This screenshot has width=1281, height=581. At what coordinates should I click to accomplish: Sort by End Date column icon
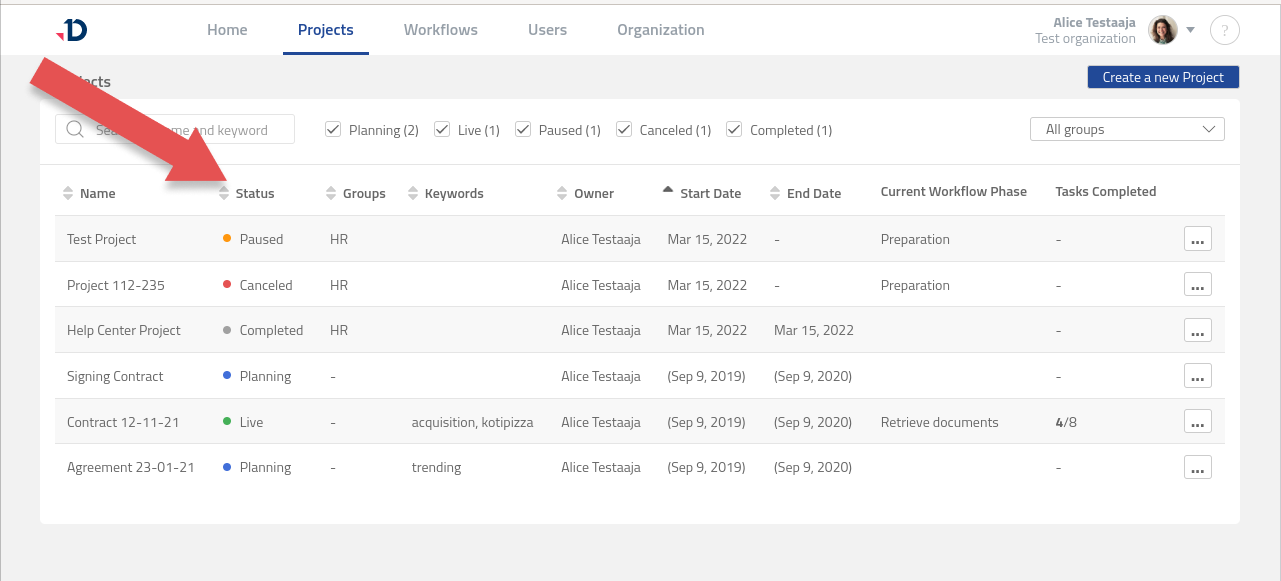click(x=775, y=193)
